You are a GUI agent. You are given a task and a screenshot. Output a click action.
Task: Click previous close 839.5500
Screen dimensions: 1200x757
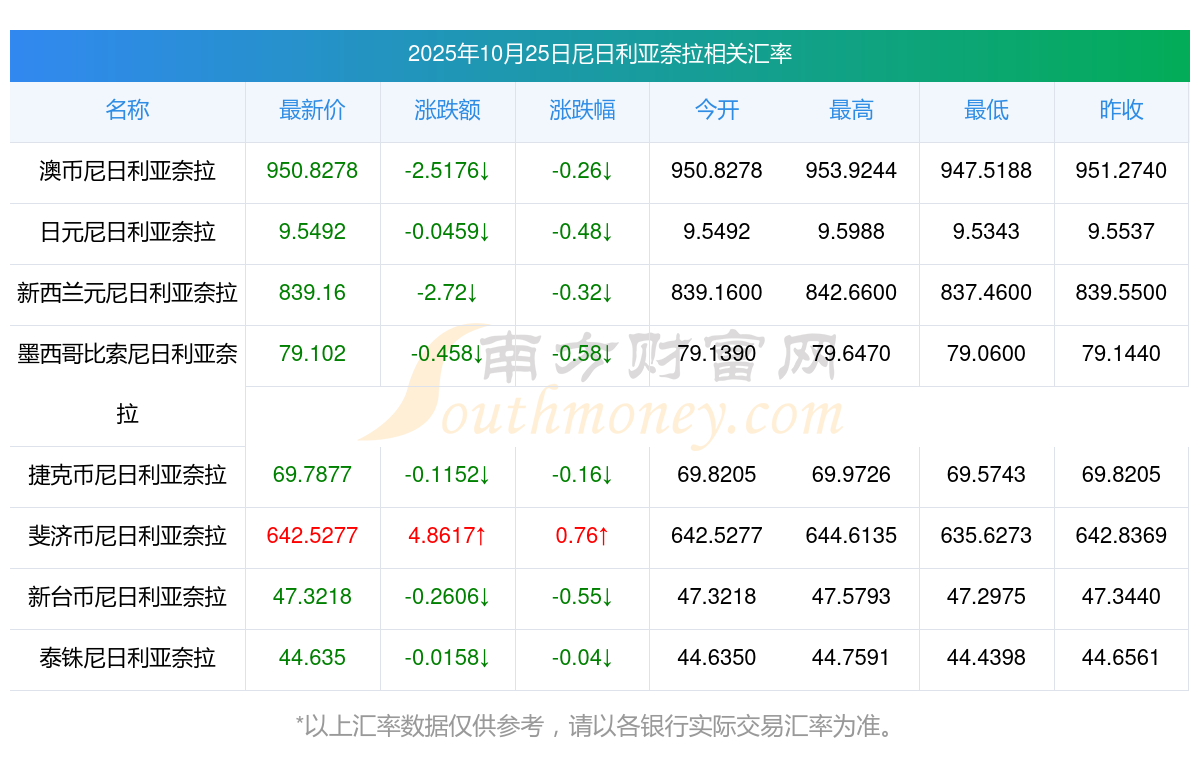pyautogui.click(x=1121, y=293)
